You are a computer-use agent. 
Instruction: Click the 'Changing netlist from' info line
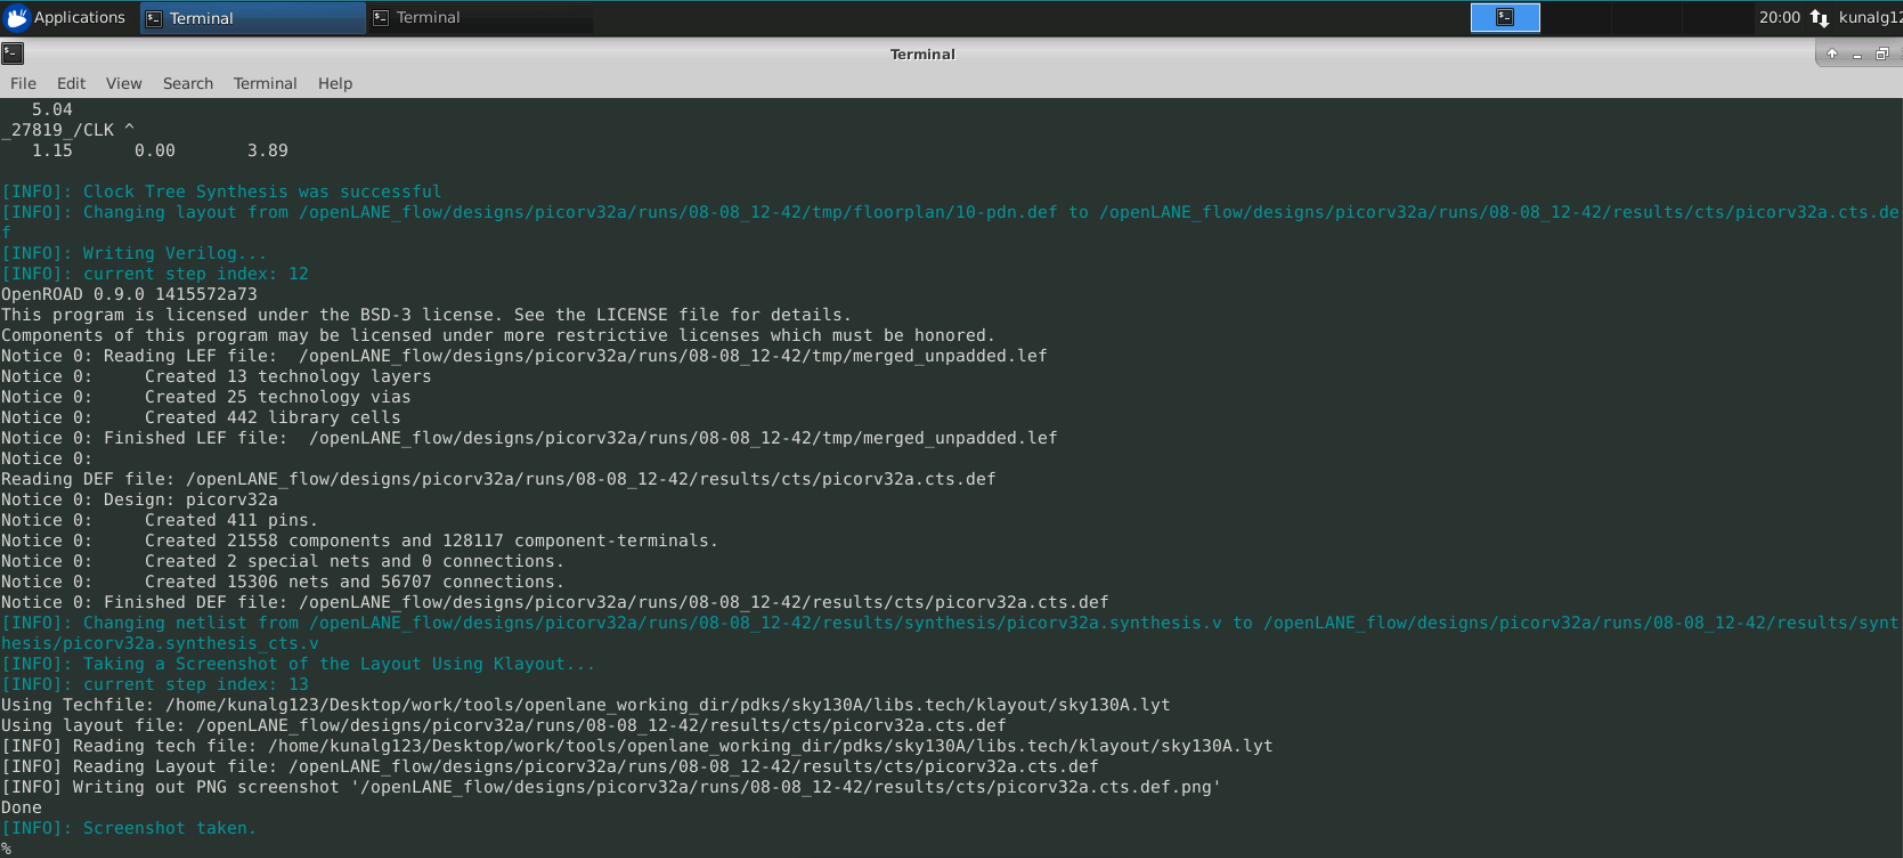(x=950, y=632)
